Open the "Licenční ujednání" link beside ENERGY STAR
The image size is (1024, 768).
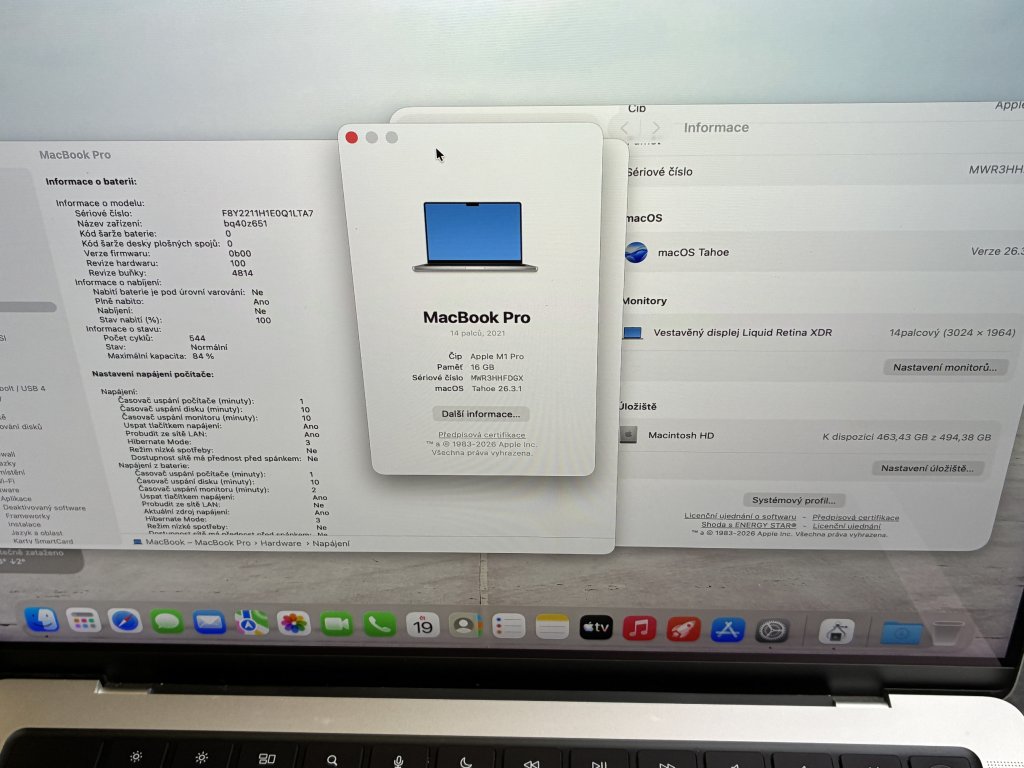846,526
